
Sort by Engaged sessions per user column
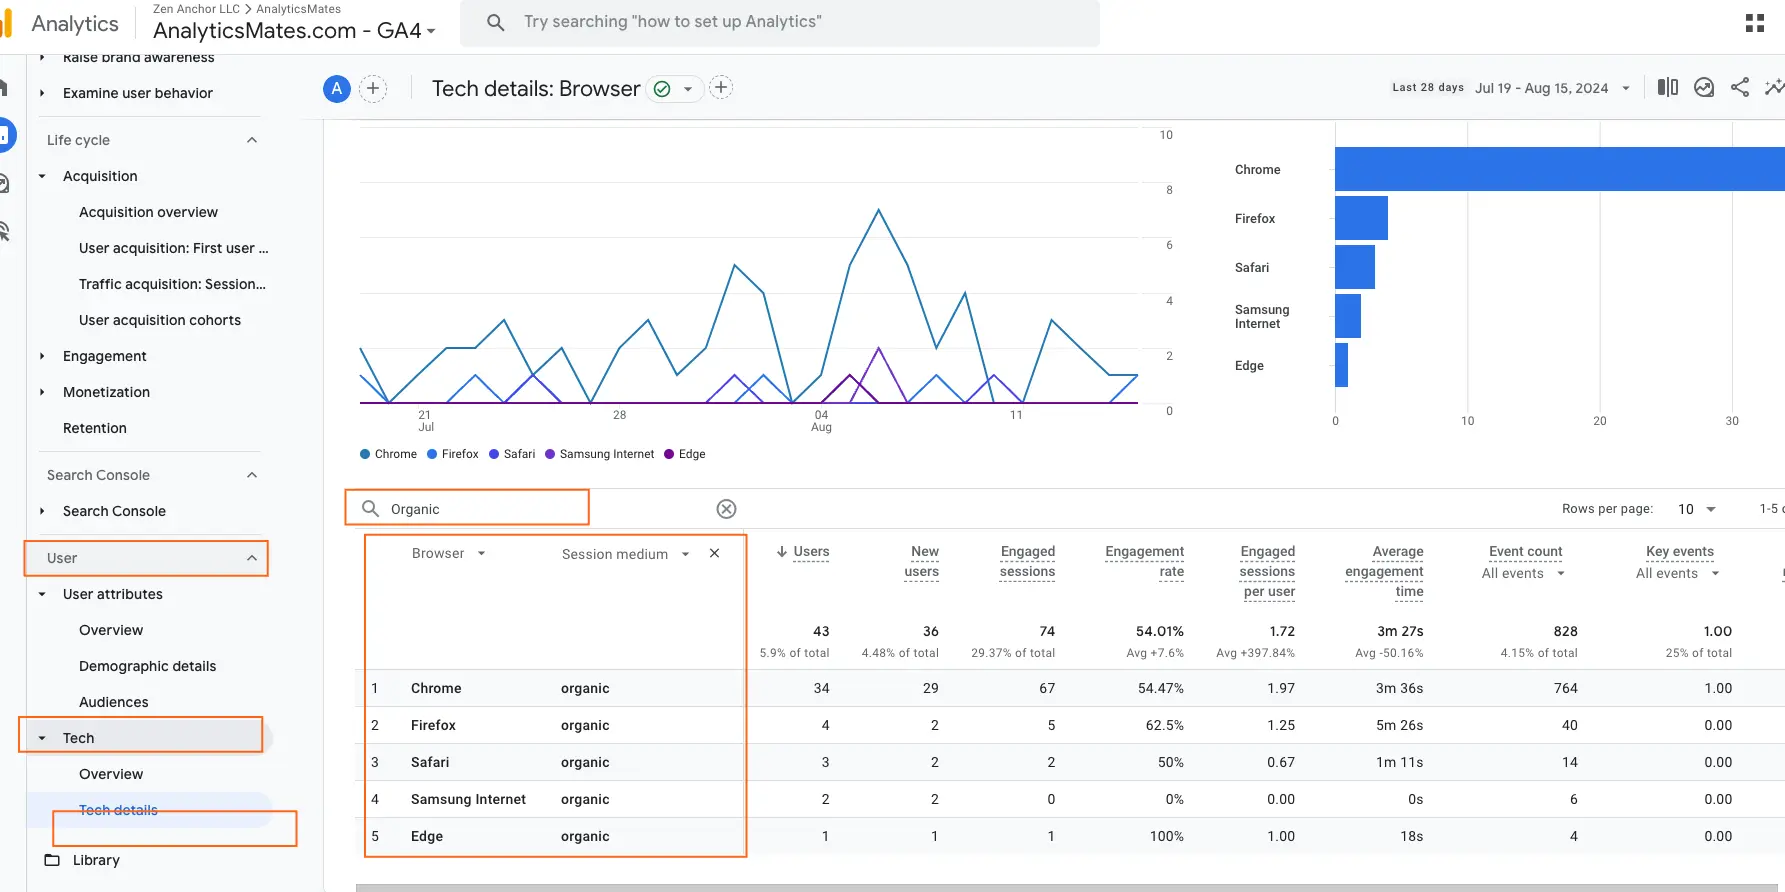(1267, 572)
